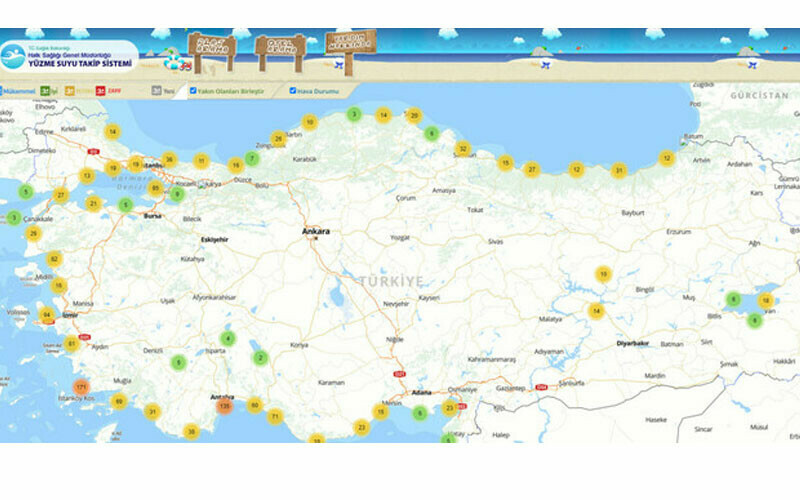Select the yellow middle-quality legend icon
This screenshot has height=500, width=800.
click(x=72, y=90)
